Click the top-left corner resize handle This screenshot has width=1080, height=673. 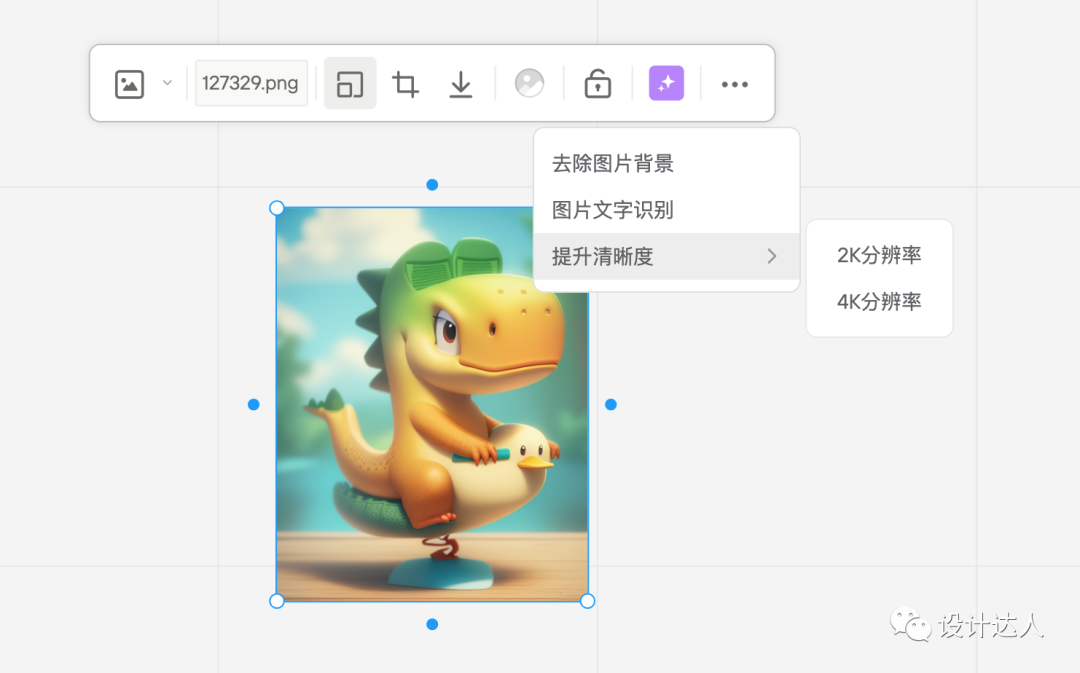[277, 208]
